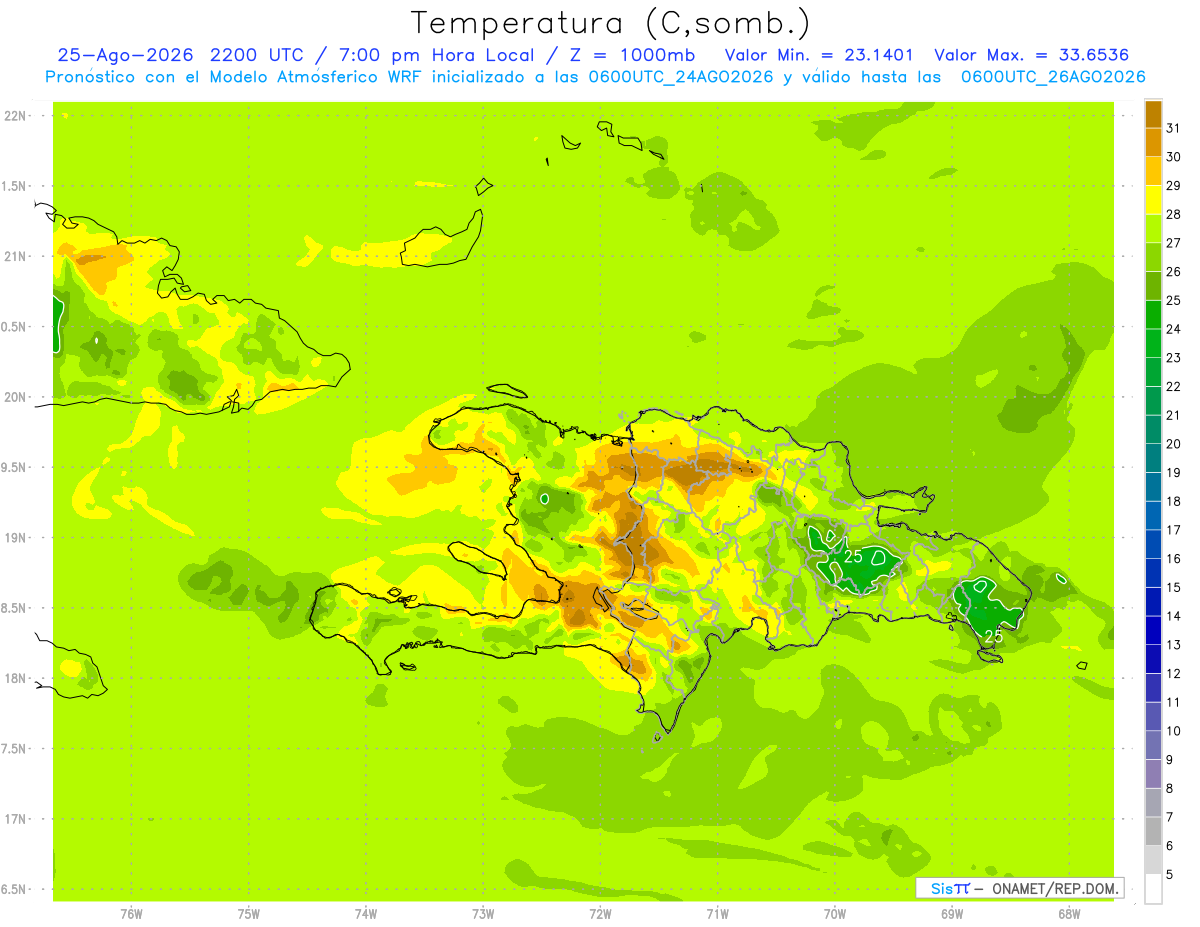The height and width of the screenshot is (927, 1200).
Task: Click the legend value '29'
Action: point(1174,185)
